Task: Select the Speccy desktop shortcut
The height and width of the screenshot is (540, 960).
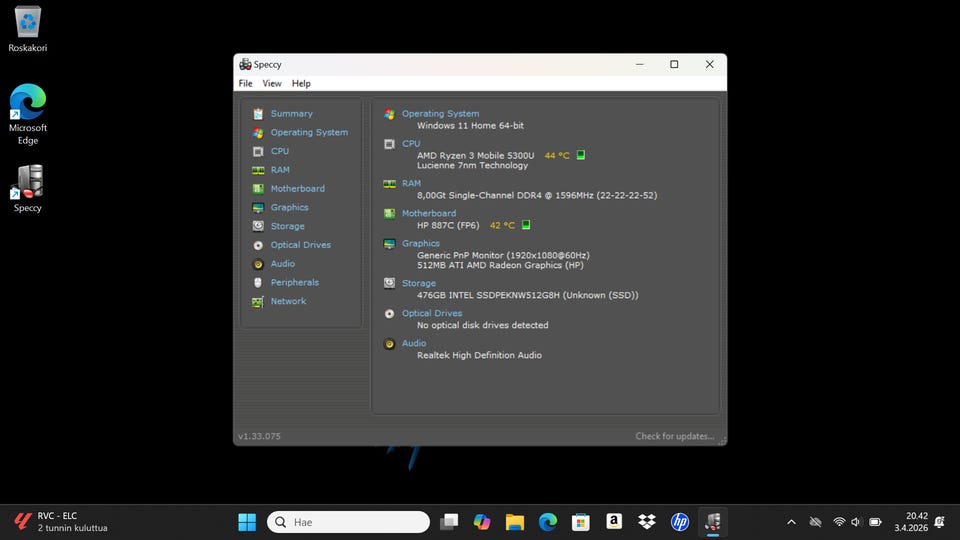Action: tap(28, 189)
